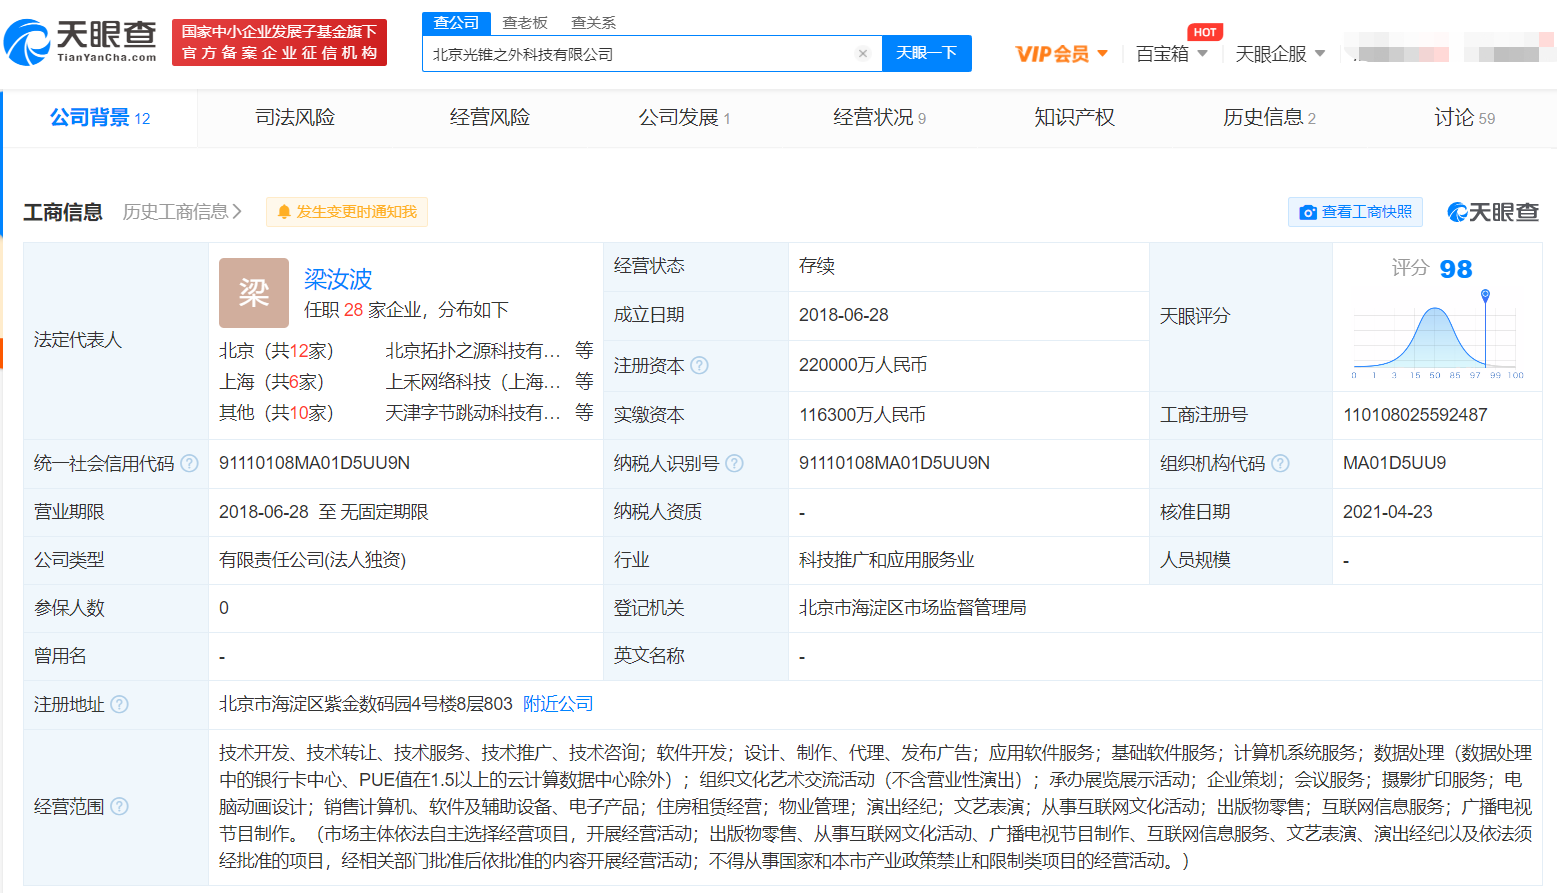Expand the 天眼企服 dropdown menu
1557x893 pixels.
pos(1280,54)
